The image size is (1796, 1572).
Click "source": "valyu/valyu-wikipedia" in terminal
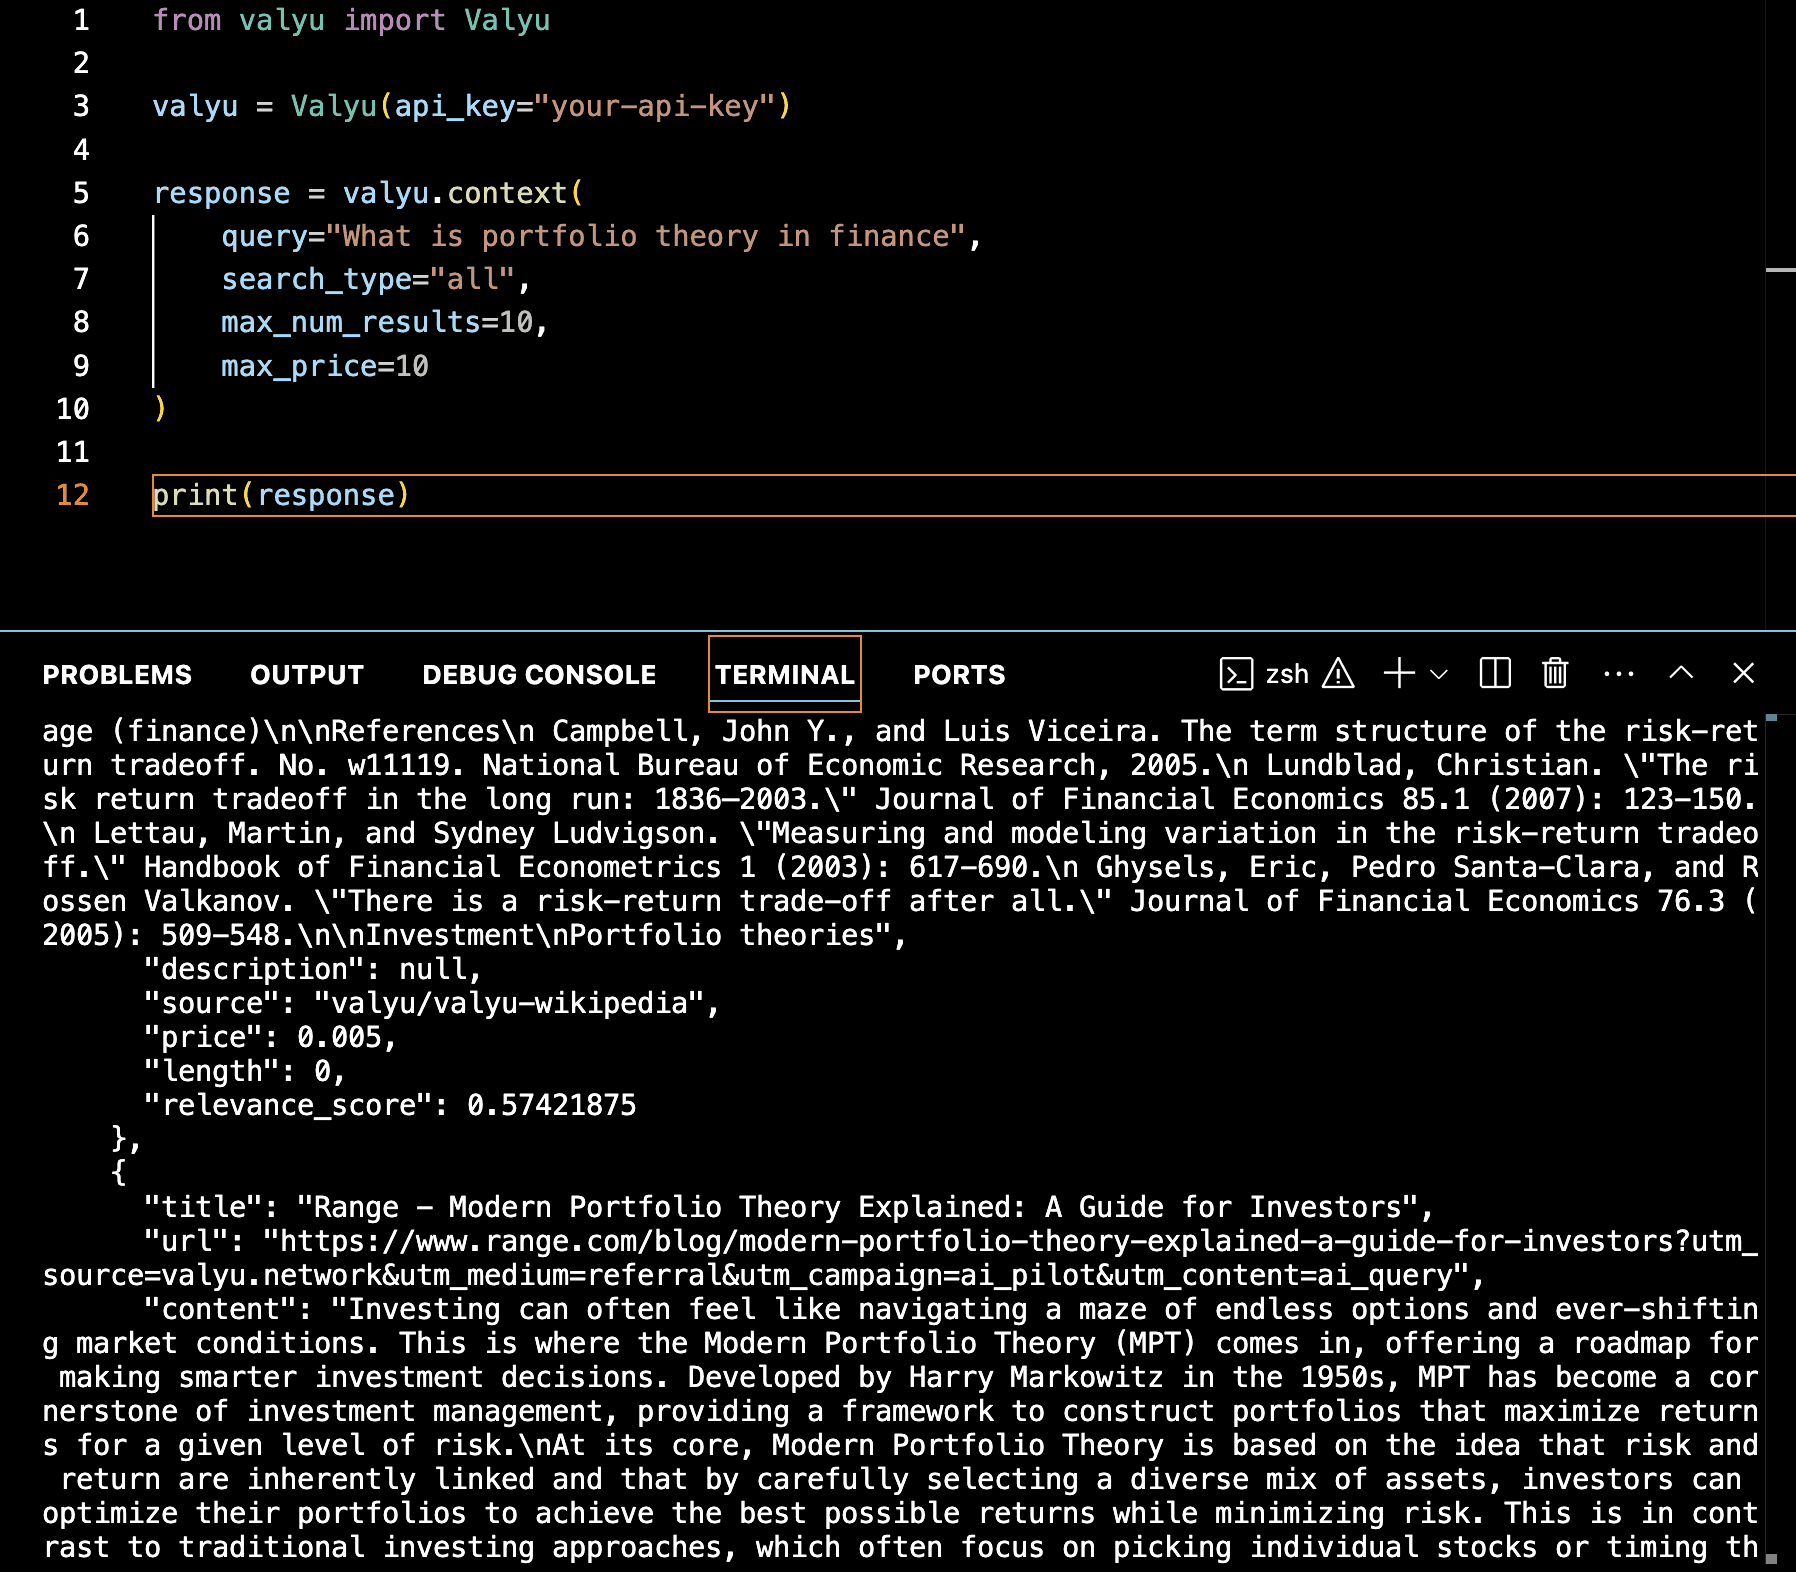[431, 1003]
